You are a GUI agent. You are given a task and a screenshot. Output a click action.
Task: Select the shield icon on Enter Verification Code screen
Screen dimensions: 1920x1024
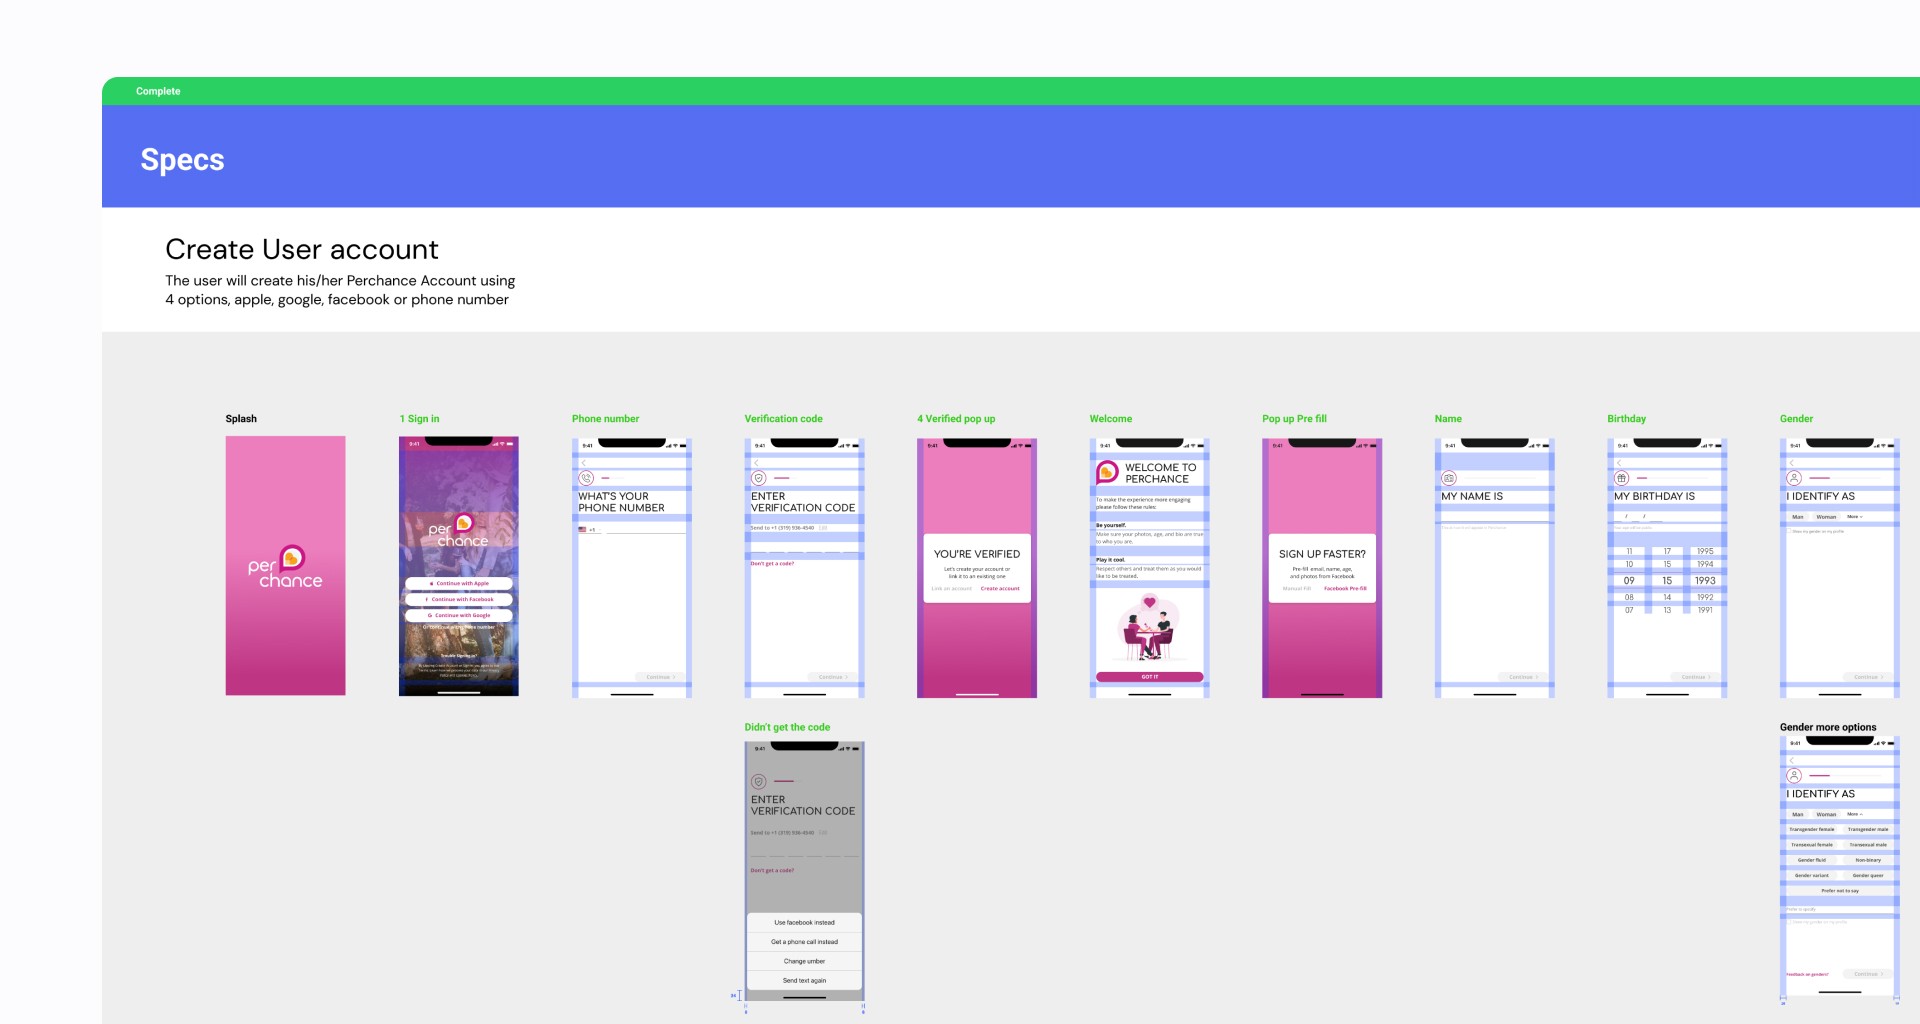[760, 478]
